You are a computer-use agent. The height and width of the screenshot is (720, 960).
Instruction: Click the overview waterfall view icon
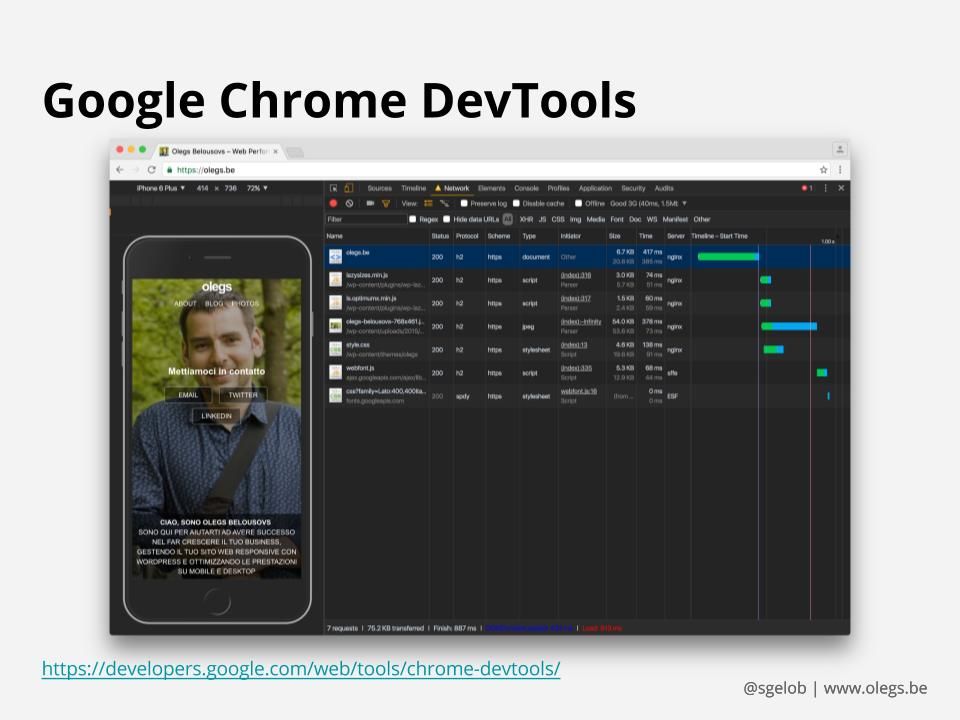(444, 203)
